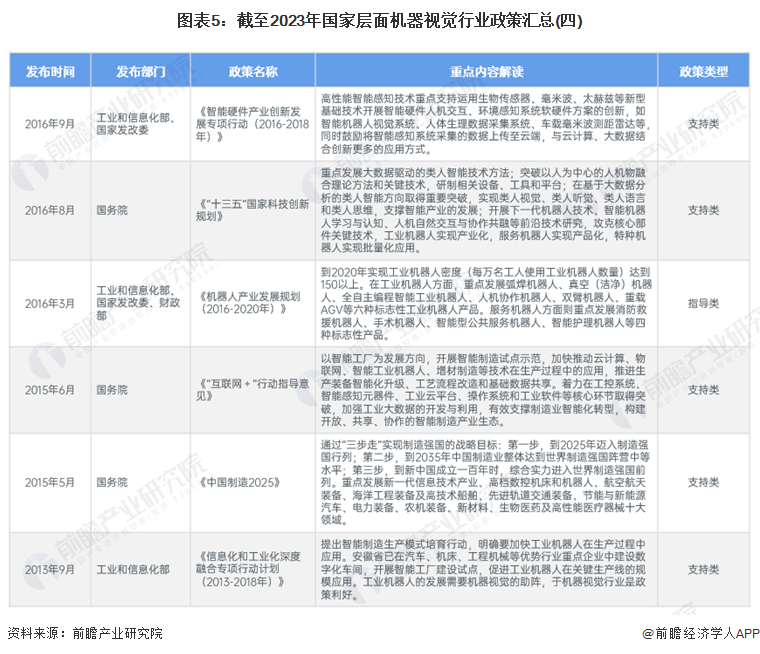Select department 工业和信息化部、国家发改委 in 2016年9月 row
Viewport: 760px width, 654px height.
coord(136,124)
